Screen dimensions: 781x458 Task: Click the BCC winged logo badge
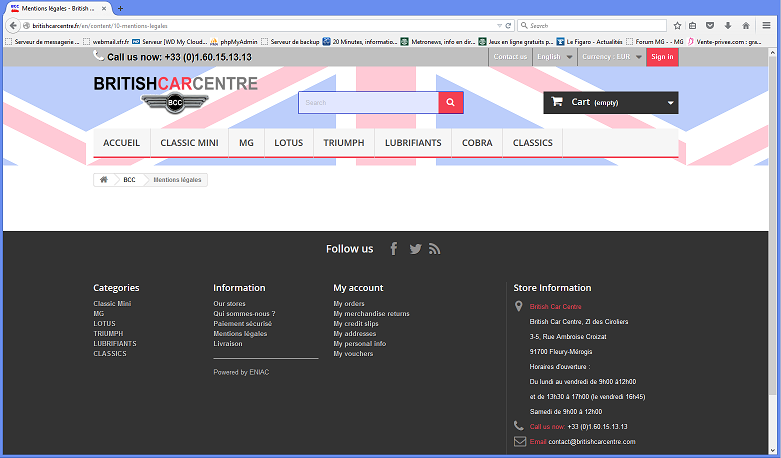click(175, 103)
